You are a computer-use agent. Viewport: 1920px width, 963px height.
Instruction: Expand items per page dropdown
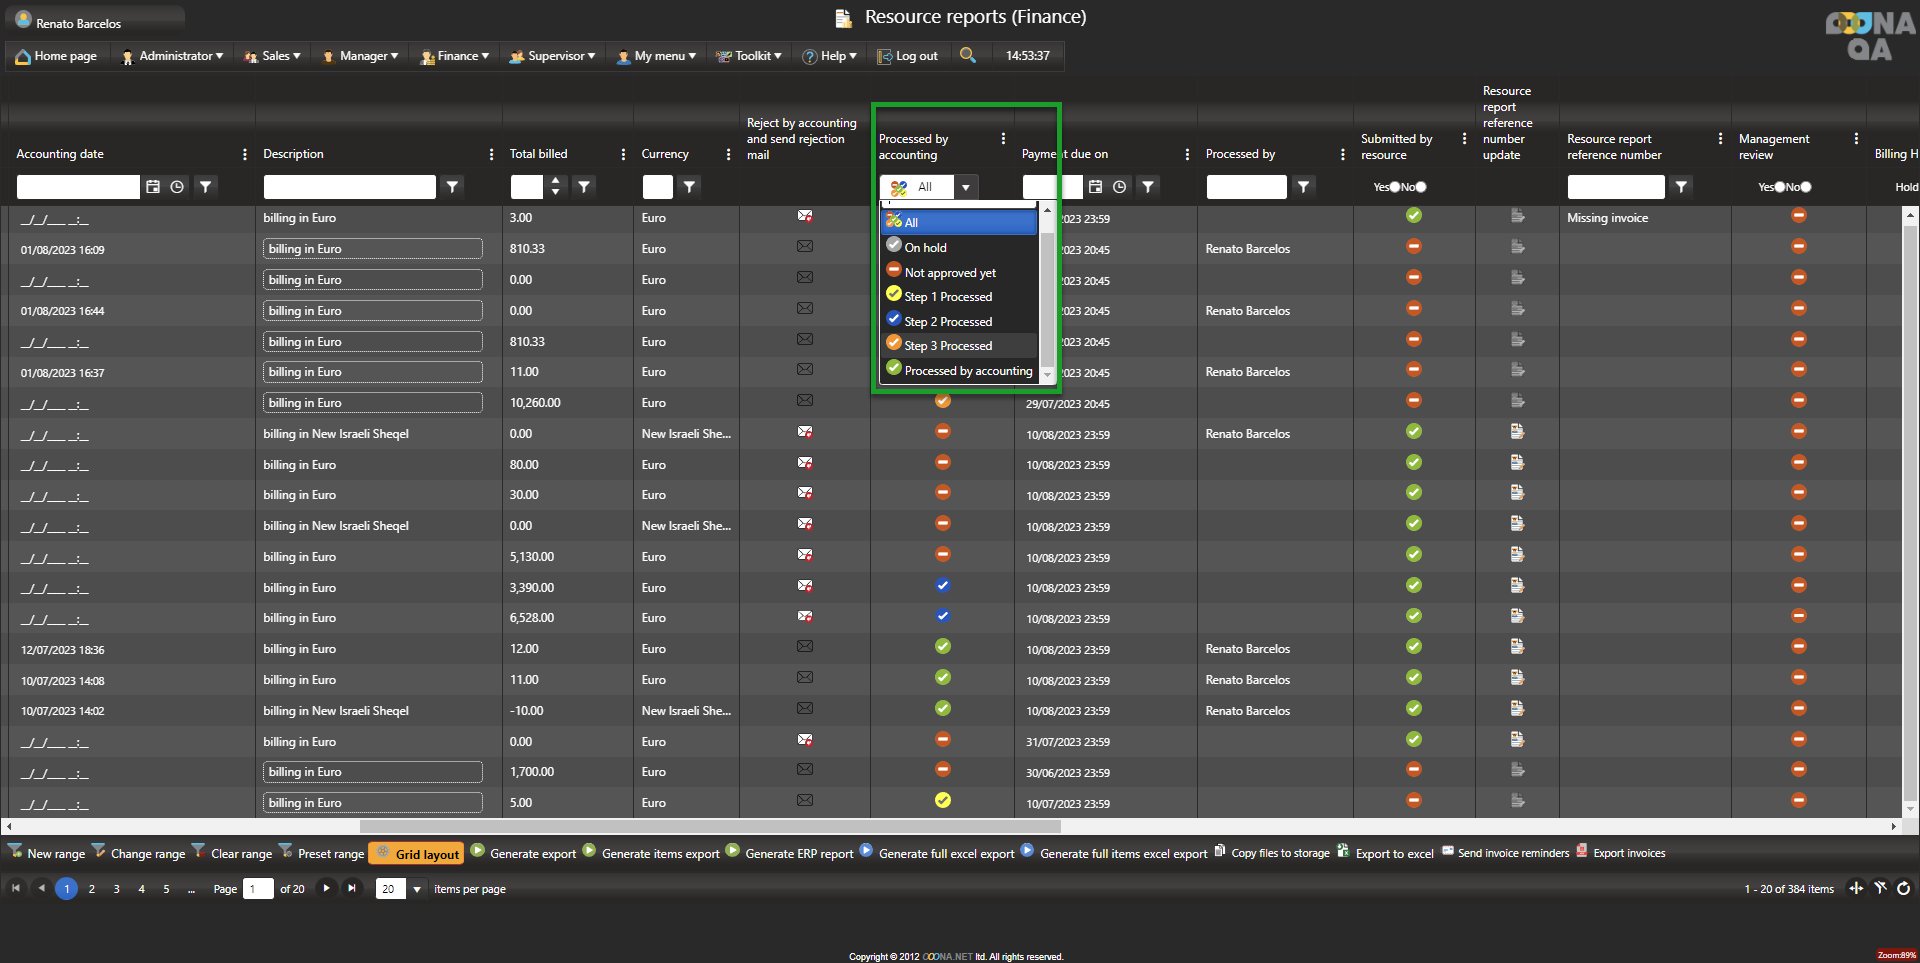tap(417, 889)
